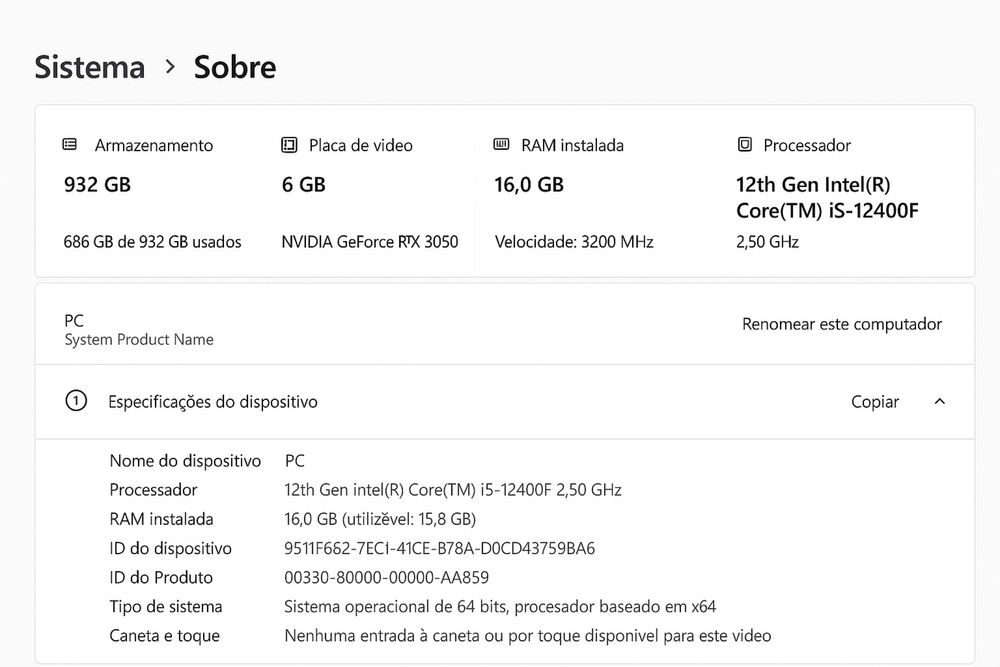Click the Processador chip icon
The width and height of the screenshot is (1000, 667).
pyautogui.click(x=744, y=145)
